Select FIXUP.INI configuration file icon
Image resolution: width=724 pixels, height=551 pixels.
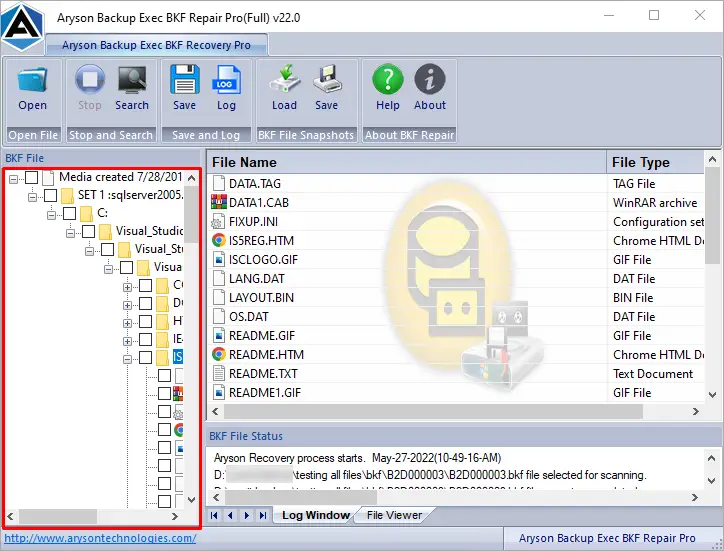(x=218, y=221)
